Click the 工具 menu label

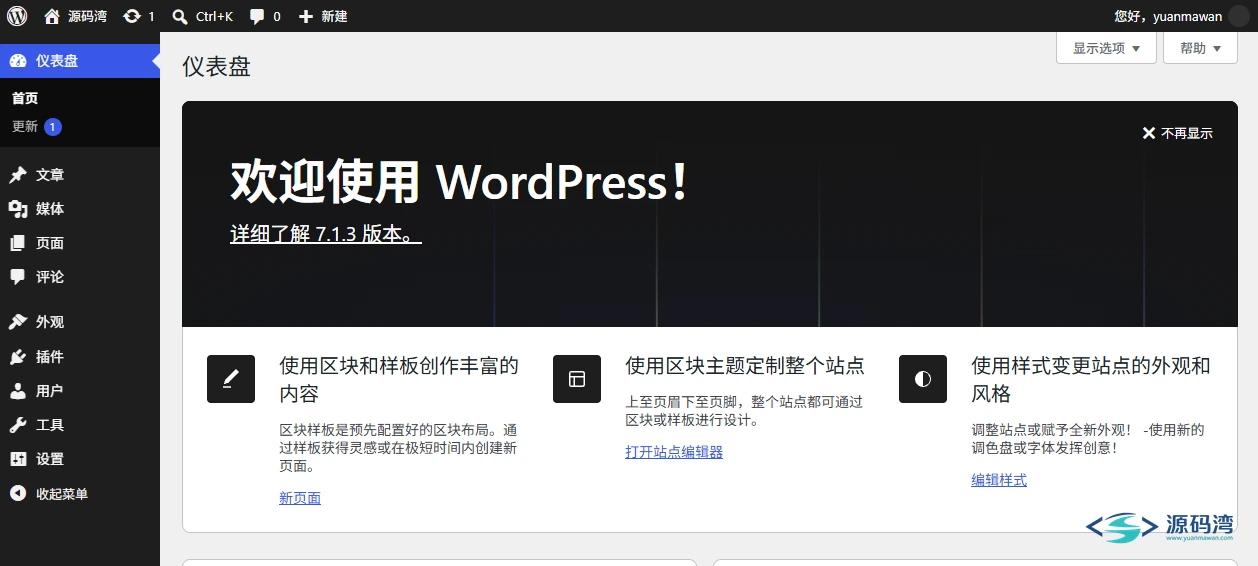click(x=50, y=425)
